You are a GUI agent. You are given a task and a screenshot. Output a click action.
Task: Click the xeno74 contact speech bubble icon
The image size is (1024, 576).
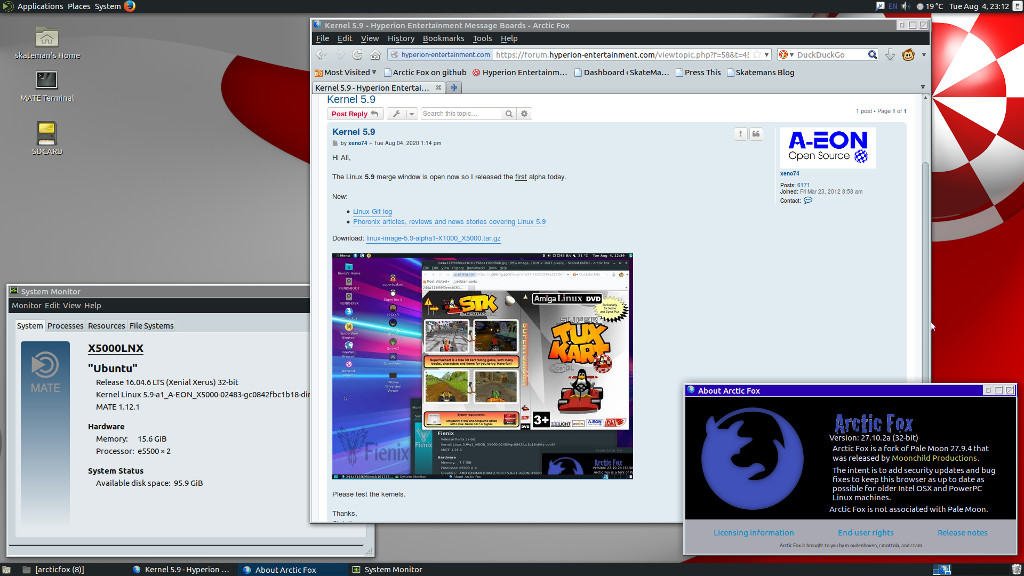[808, 200]
